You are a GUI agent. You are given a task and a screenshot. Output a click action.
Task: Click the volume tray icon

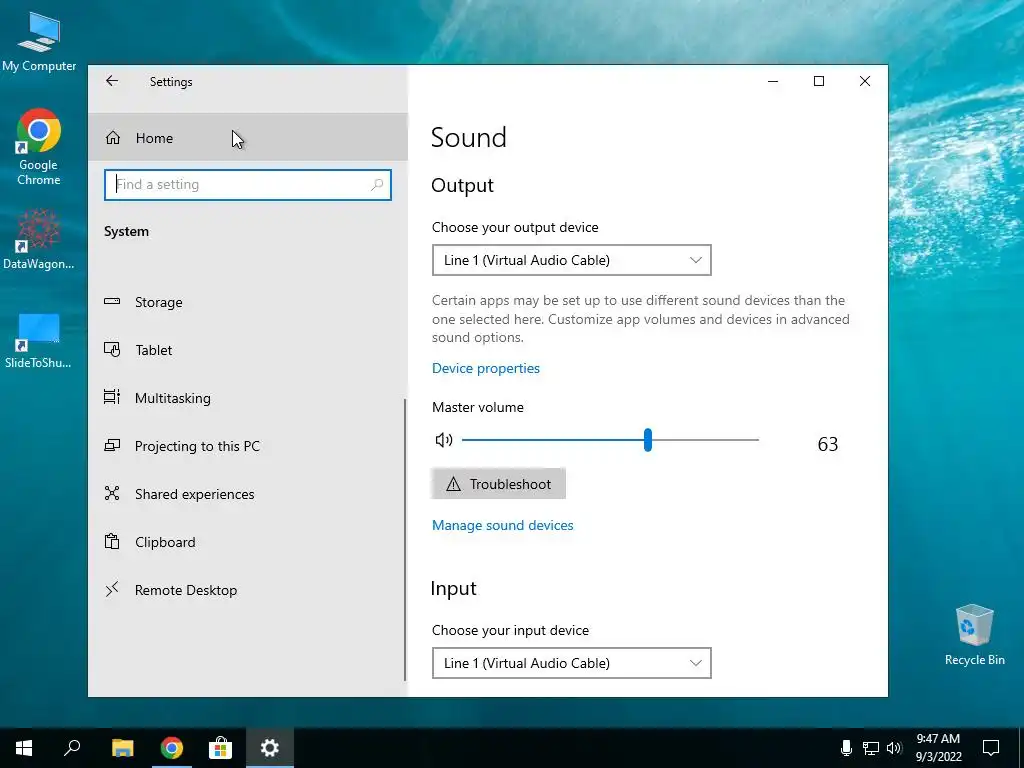pyautogui.click(x=894, y=748)
